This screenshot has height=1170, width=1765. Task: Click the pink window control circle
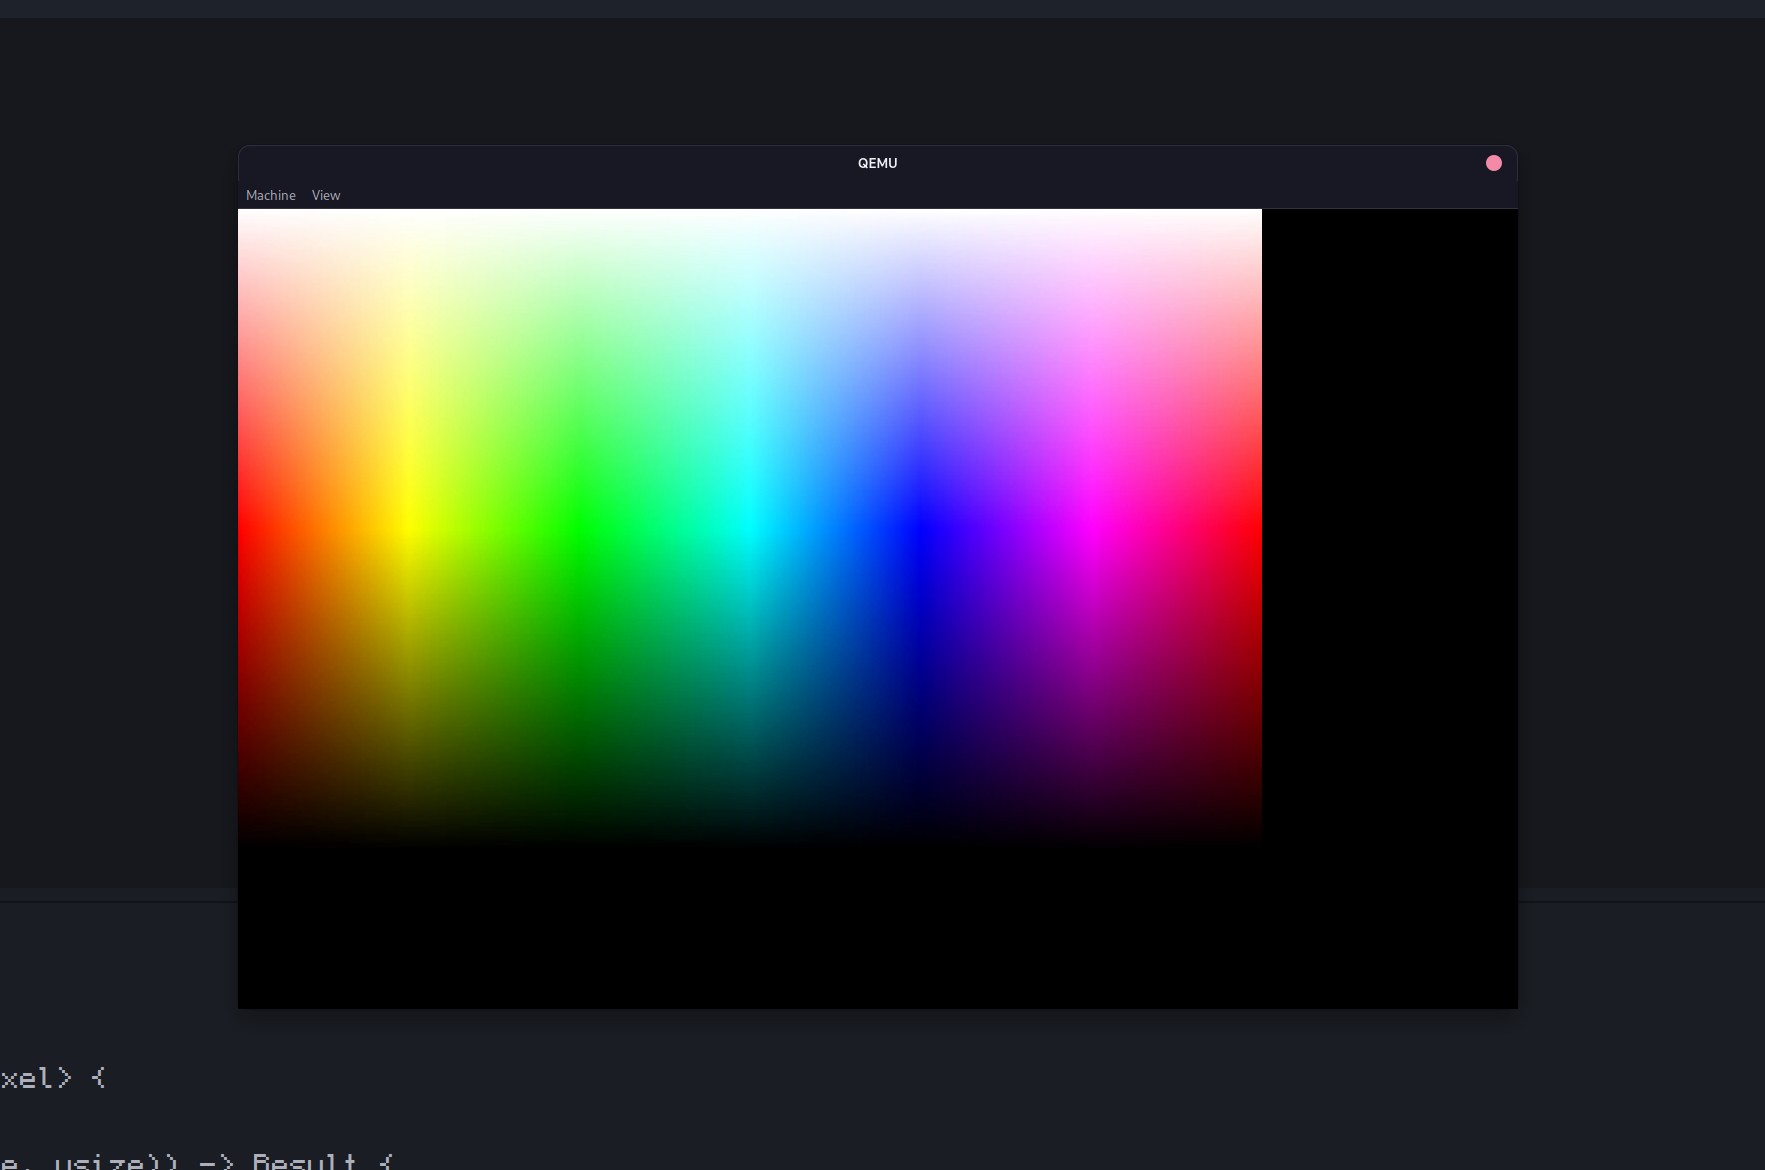1493,162
